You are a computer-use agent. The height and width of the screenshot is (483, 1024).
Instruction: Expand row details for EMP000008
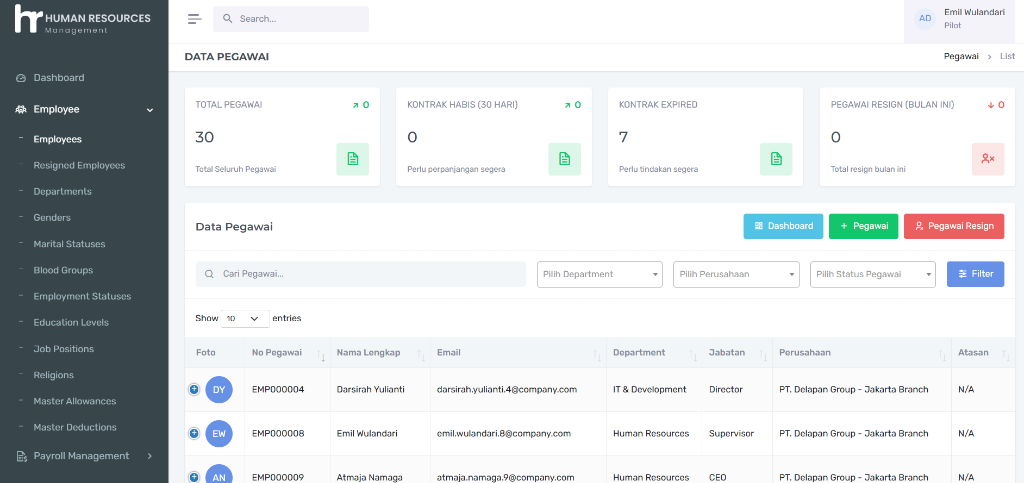point(194,433)
